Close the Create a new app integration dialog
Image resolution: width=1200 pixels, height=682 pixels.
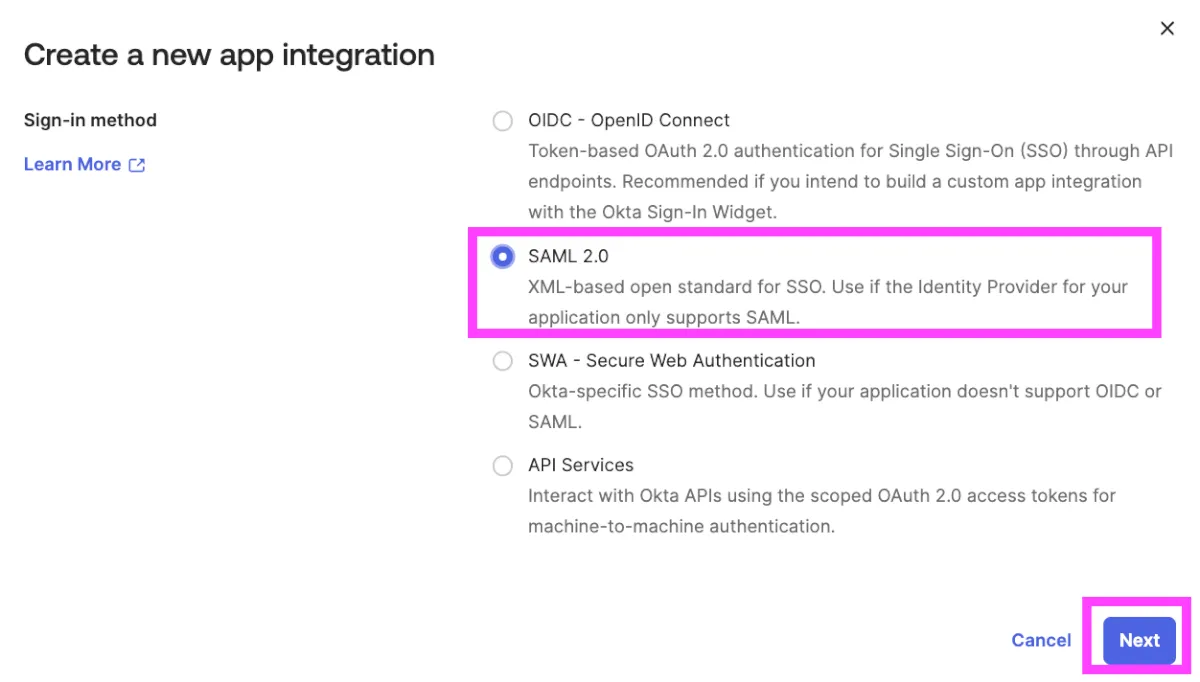(1166, 29)
